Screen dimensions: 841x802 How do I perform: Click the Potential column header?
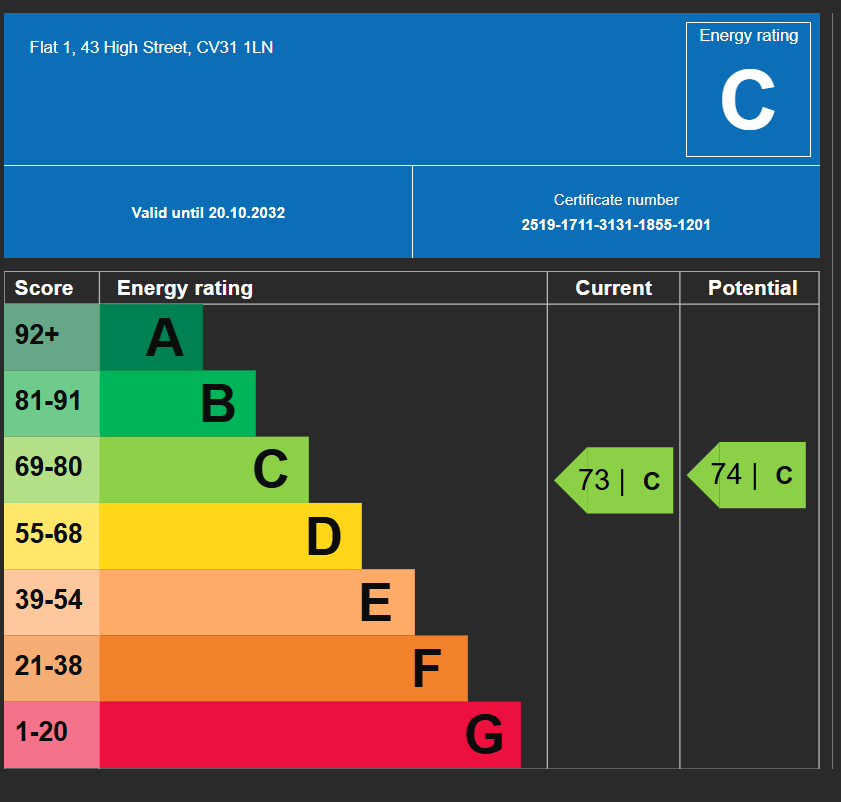752,288
